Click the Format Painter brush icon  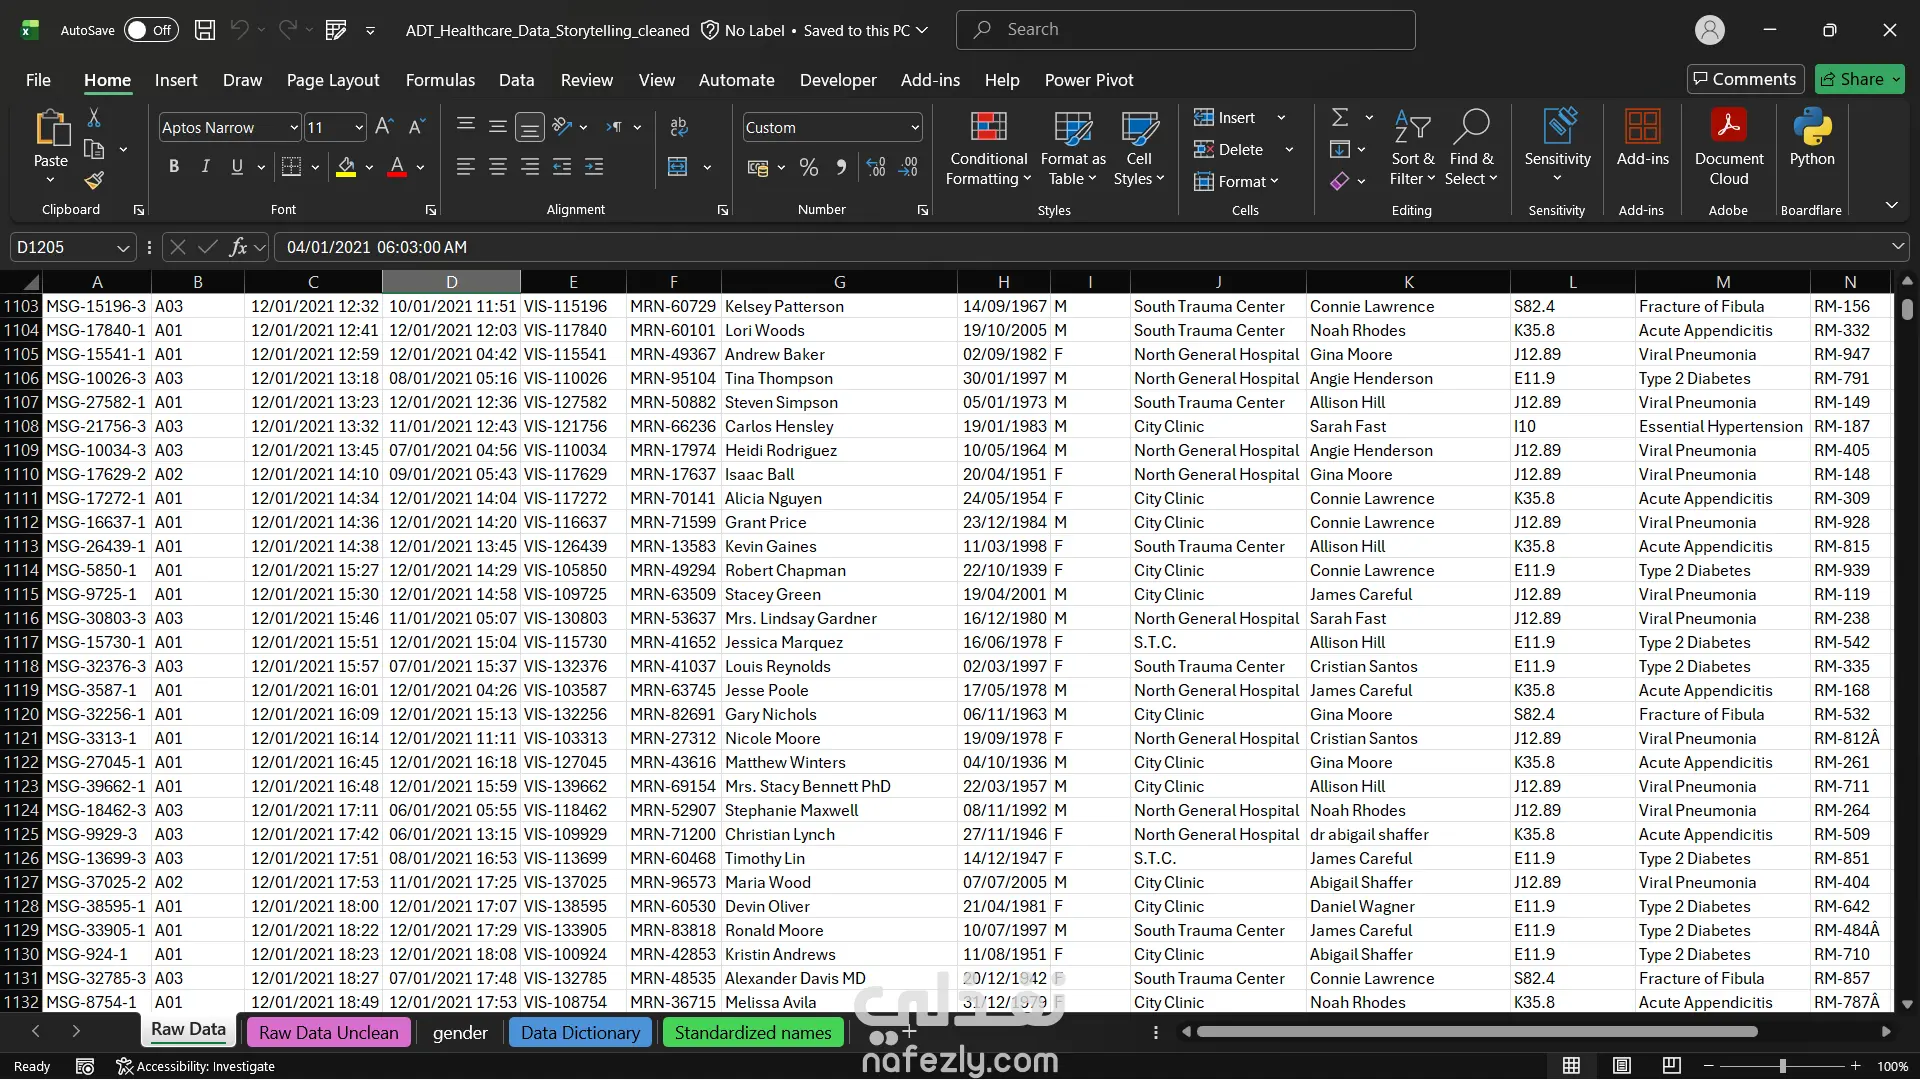pos(94,180)
